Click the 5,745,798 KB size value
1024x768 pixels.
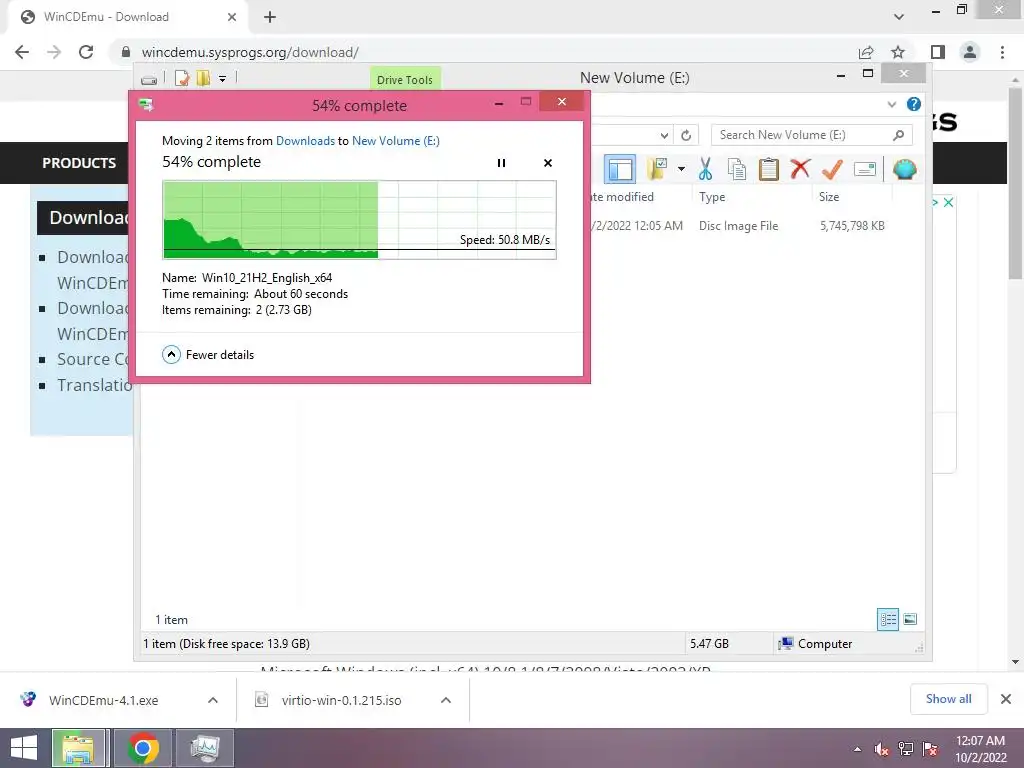tap(852, 226)
